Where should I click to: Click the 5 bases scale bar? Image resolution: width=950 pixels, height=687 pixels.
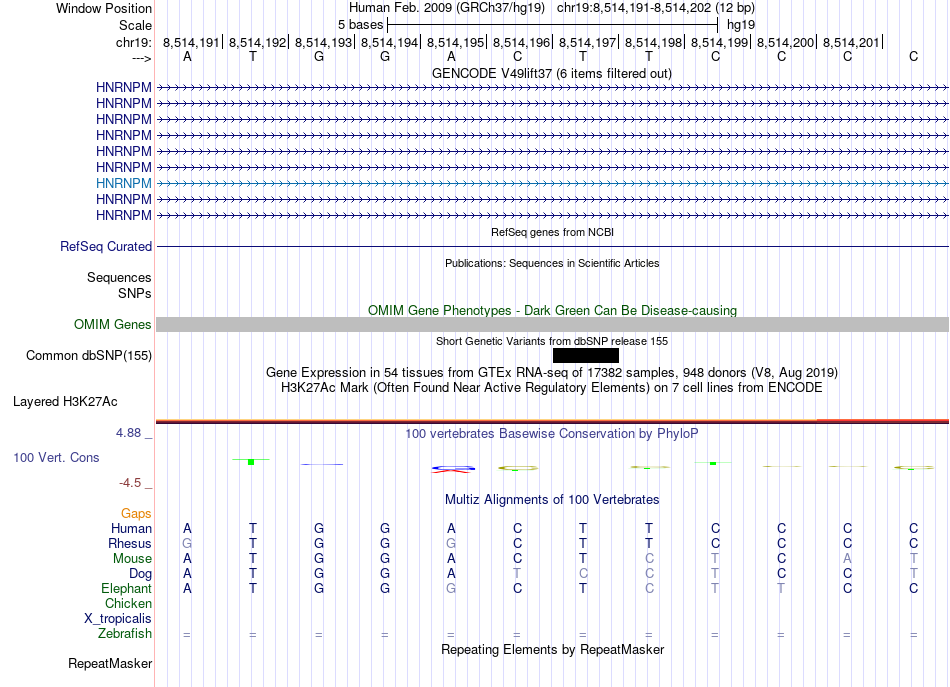click(553, 25)
